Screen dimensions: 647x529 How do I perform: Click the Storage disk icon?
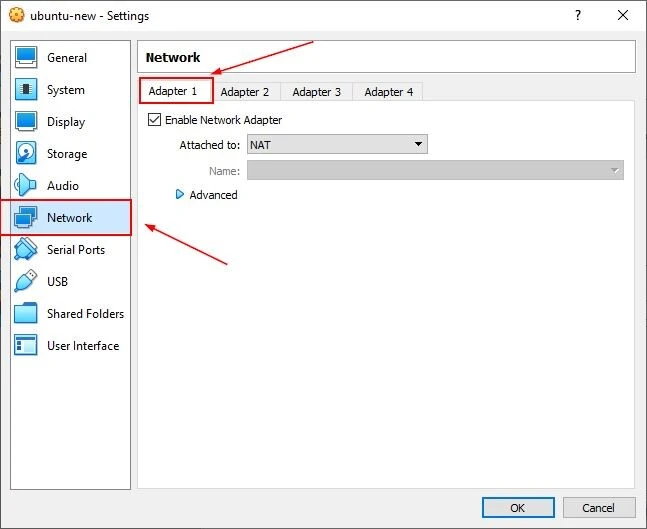(x=27, y=154)
